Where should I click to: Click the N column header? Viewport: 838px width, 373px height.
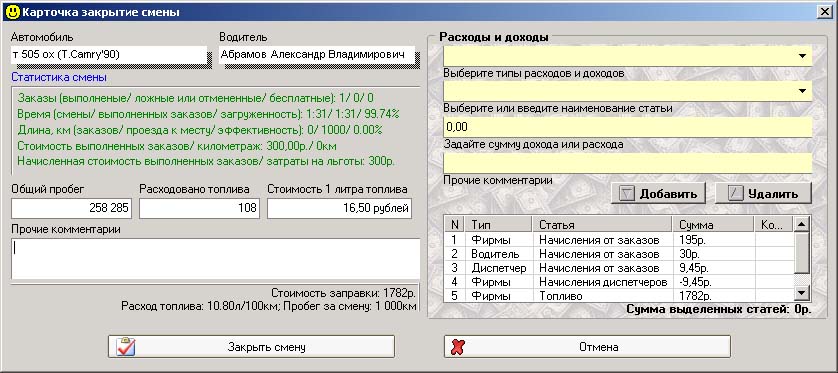(x=455, y=224)
